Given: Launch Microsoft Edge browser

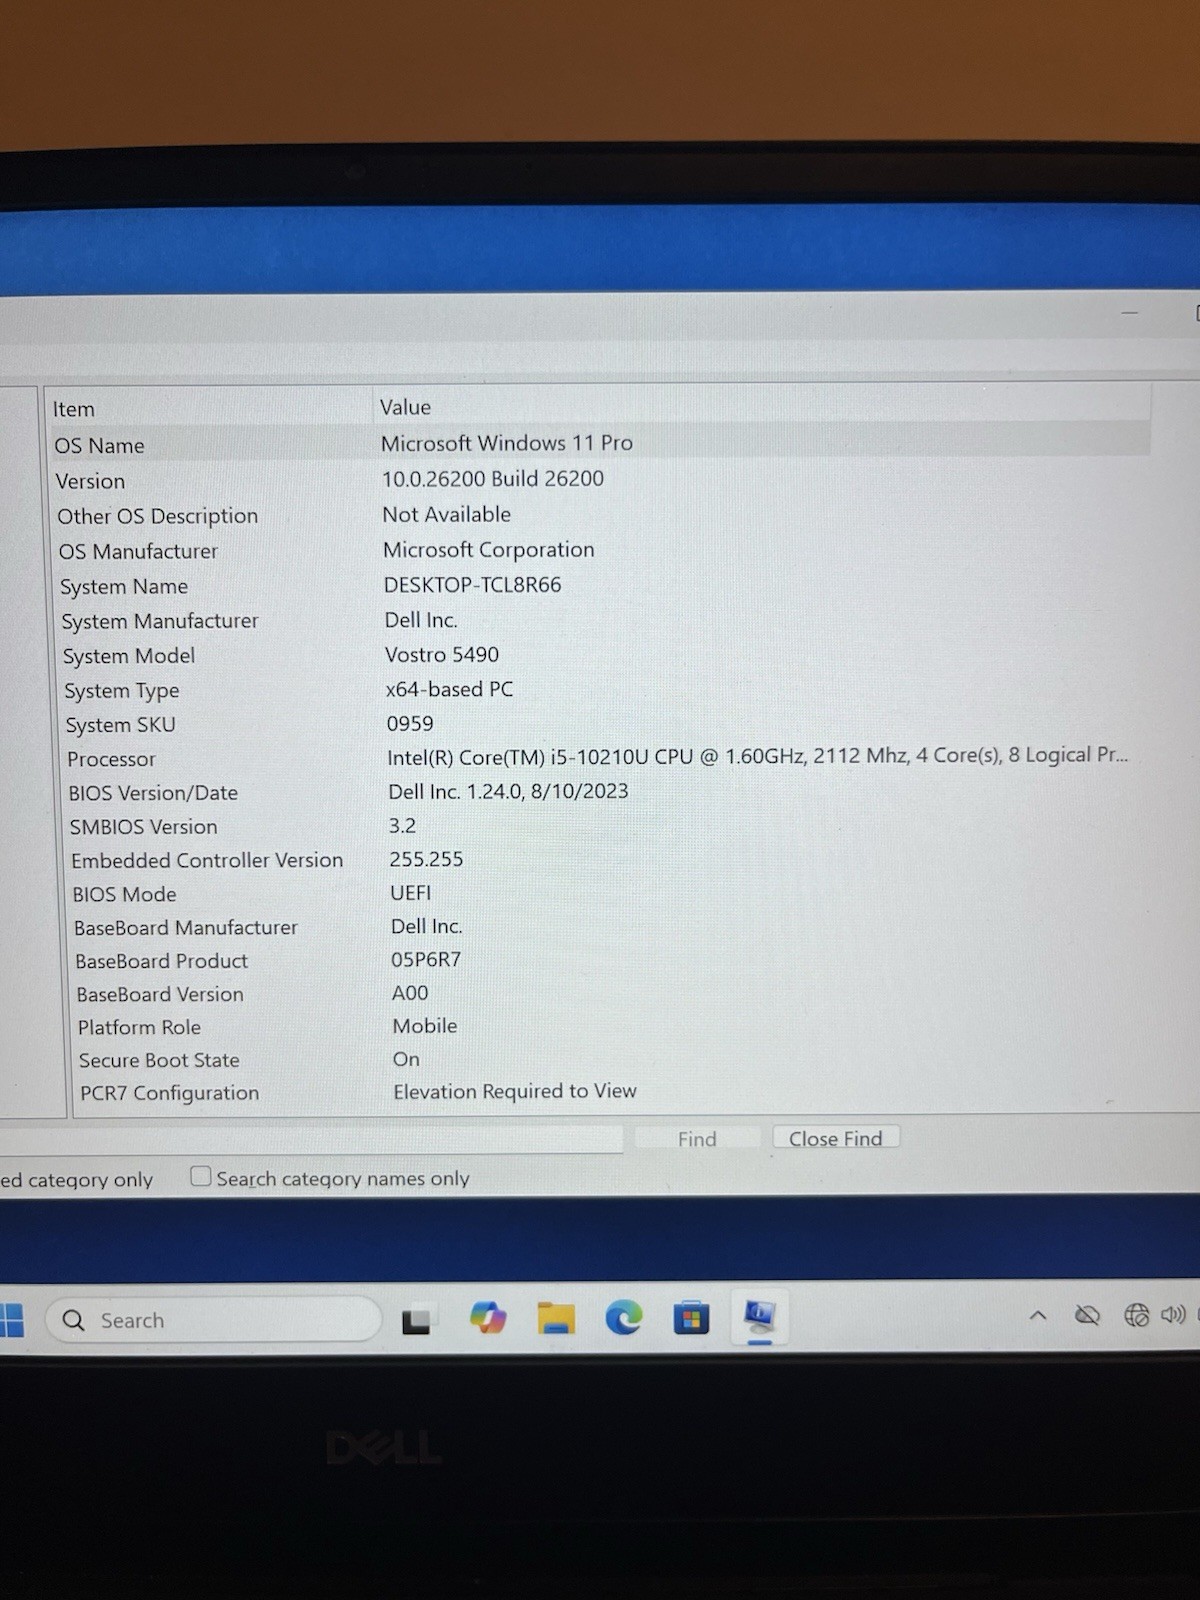Looking at the screenshot, I should pos(624,1318).
